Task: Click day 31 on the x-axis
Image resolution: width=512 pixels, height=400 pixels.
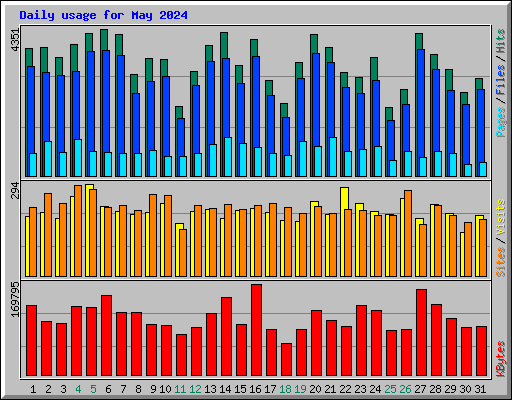Action: point(480,389)
